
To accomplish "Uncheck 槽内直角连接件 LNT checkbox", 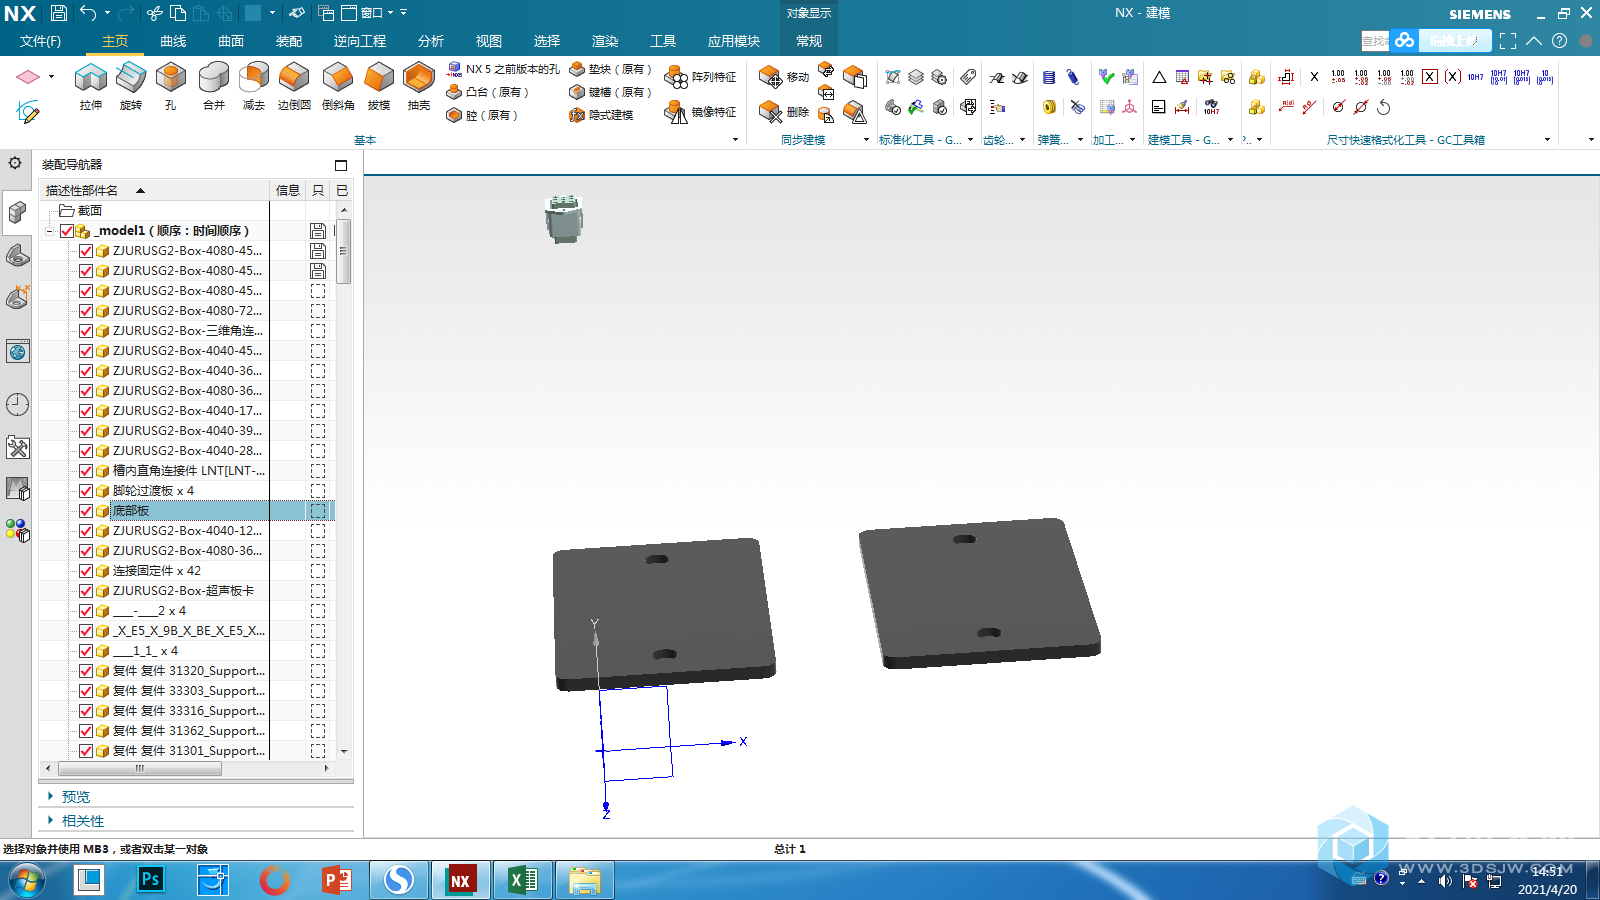I will pyautogui.click(x=86, y=471).
